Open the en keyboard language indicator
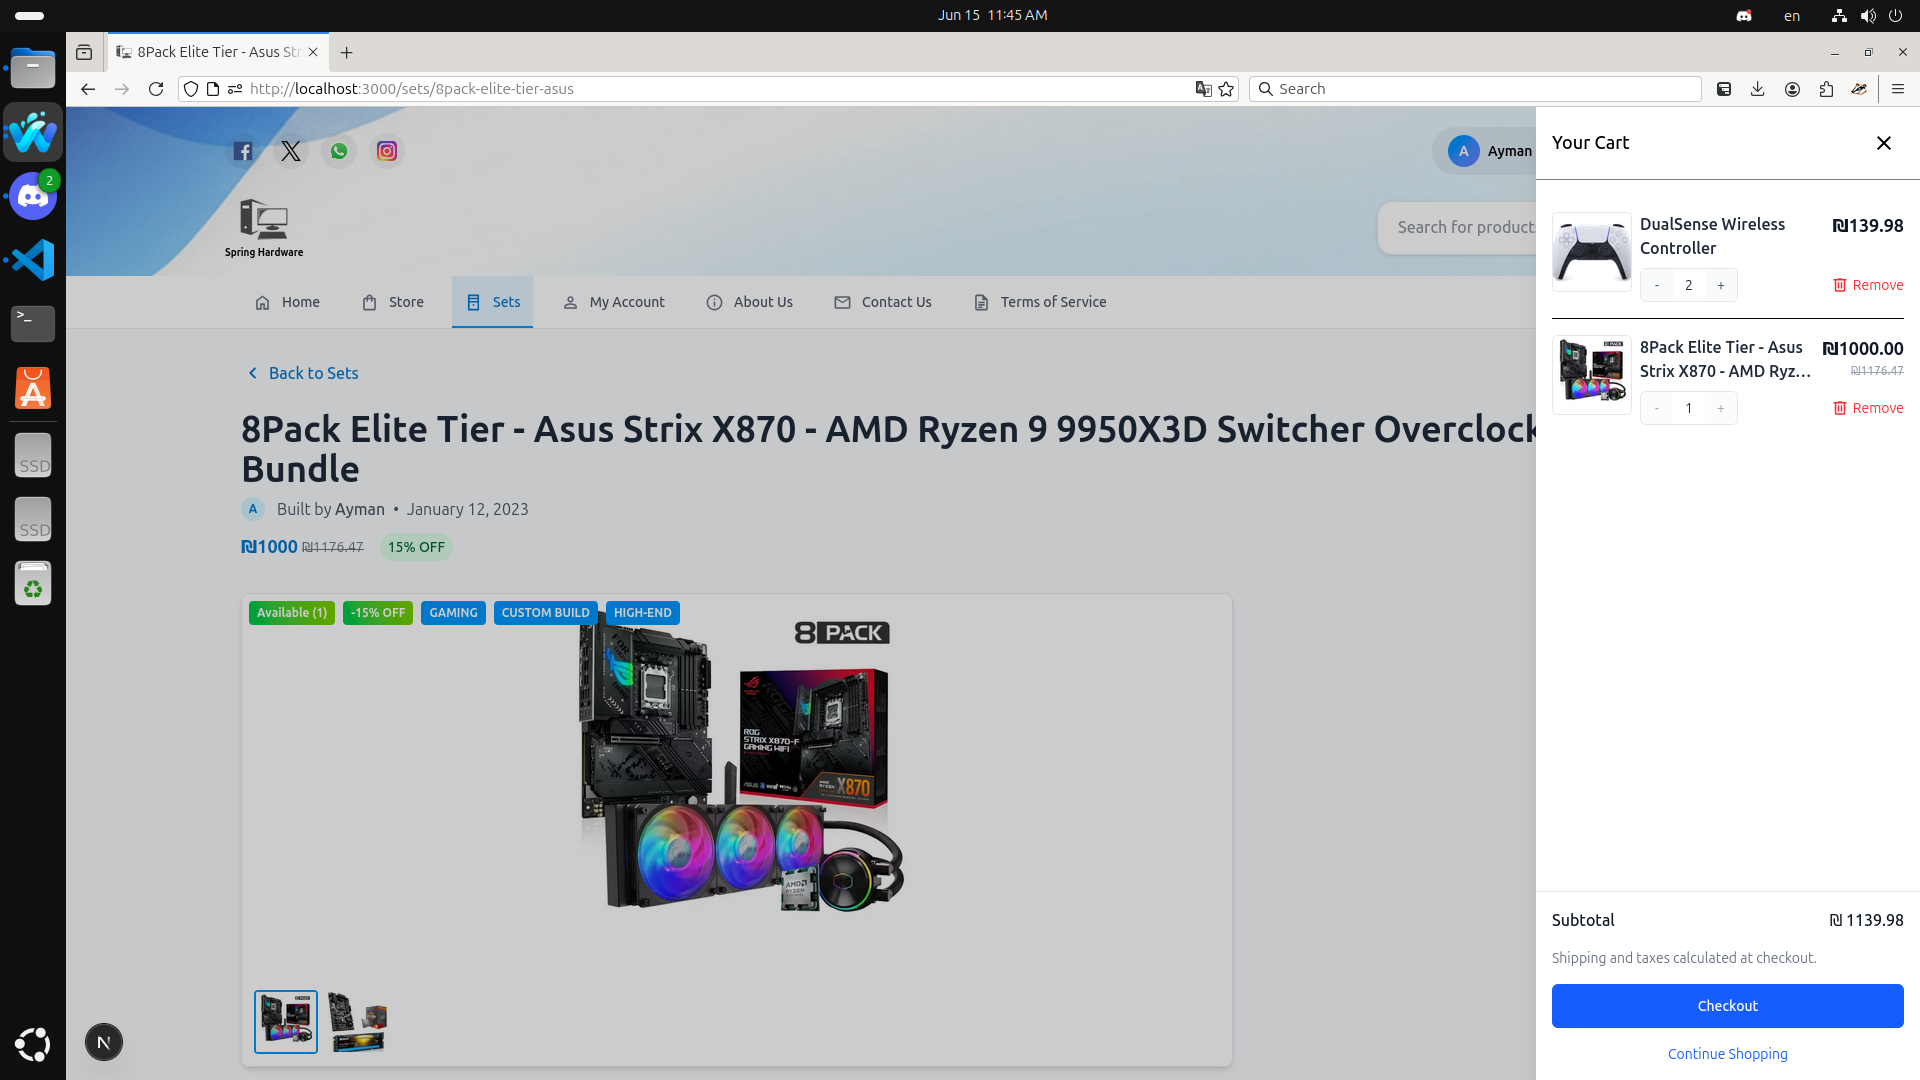 tap(1792, 16)
